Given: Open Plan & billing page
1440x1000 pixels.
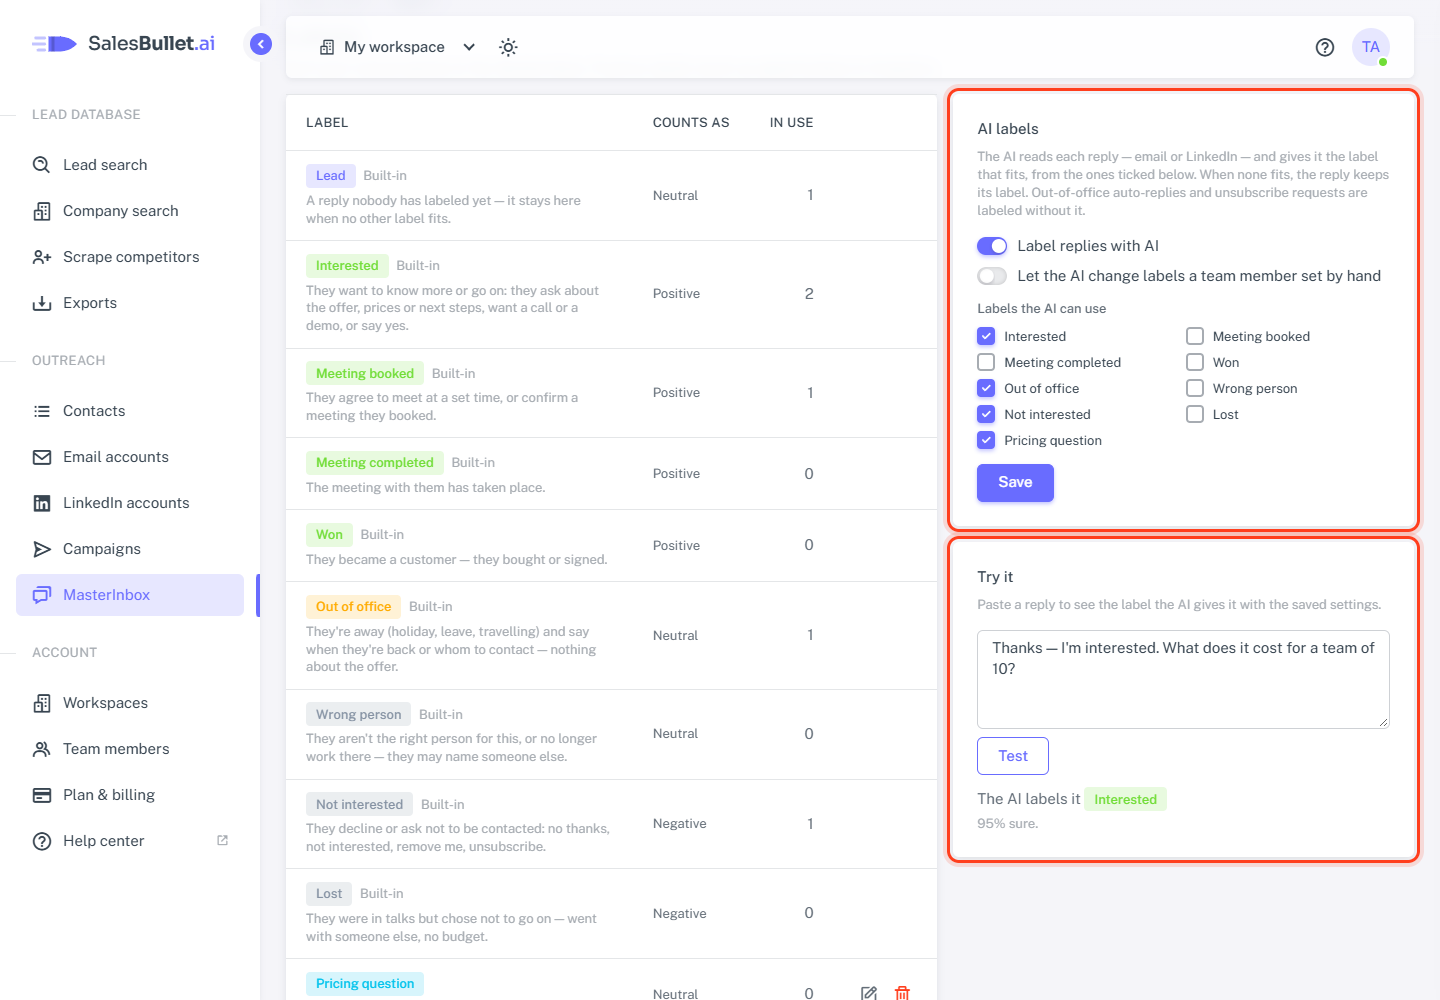Looking at the screenshot, I should 130,795.
